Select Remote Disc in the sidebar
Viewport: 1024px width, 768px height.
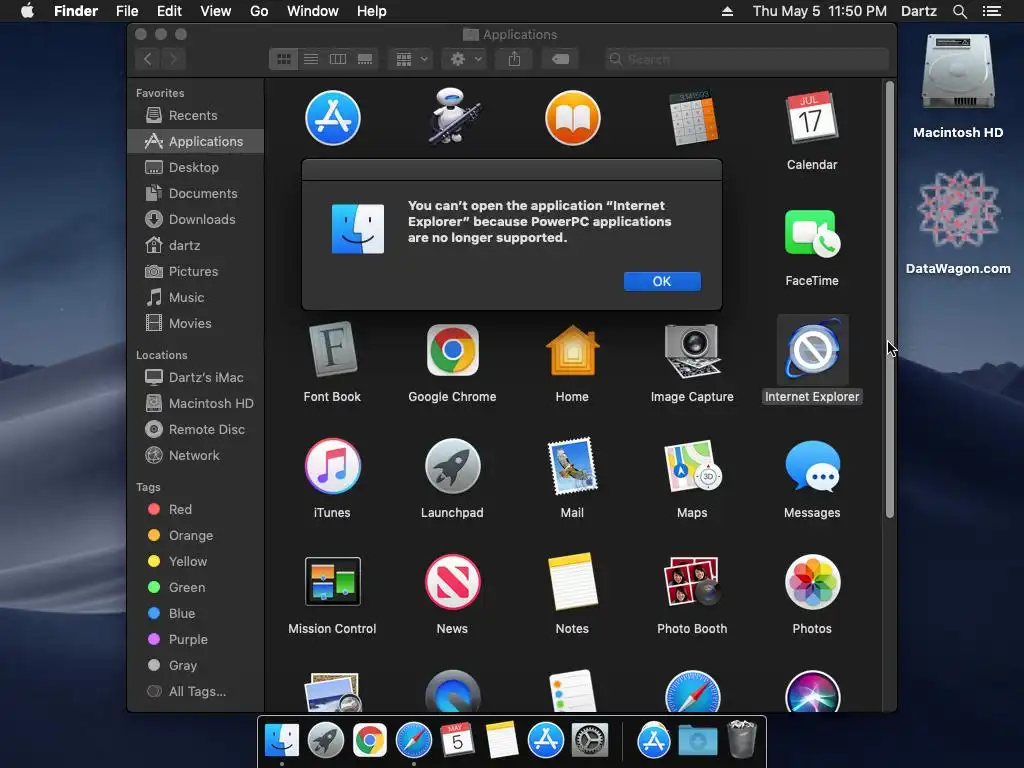195,430
